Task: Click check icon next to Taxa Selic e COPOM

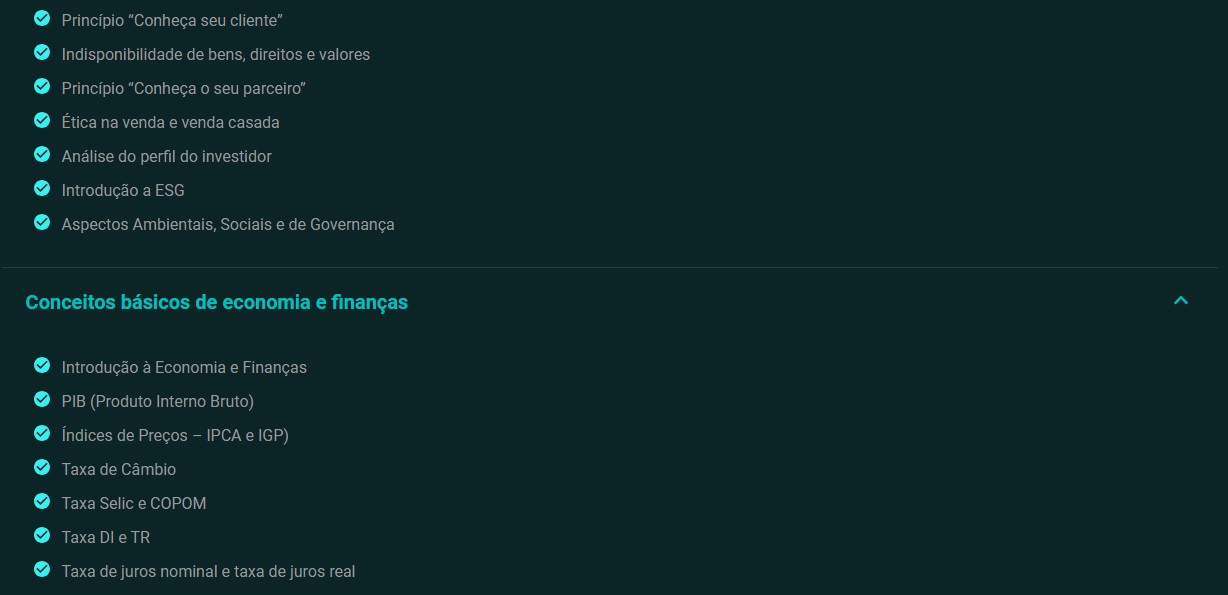Action: [42, 501]
